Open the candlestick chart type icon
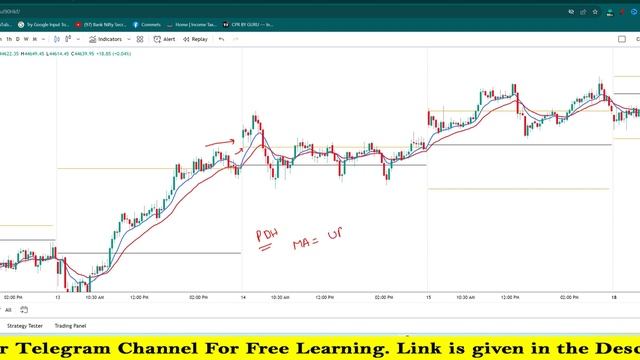Image resolution: width=640 pixels, height=360 pixels. pos(57,39)
